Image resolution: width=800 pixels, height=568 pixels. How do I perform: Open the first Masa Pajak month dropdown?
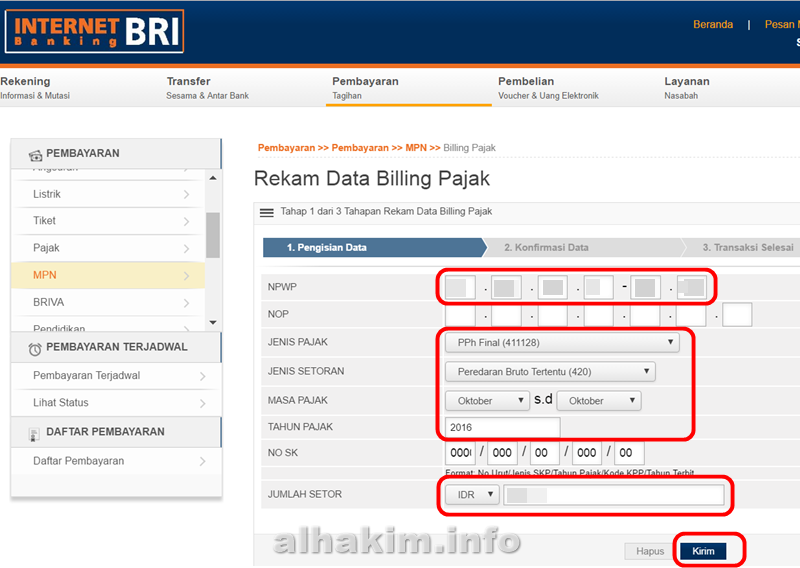pos(487,401)
